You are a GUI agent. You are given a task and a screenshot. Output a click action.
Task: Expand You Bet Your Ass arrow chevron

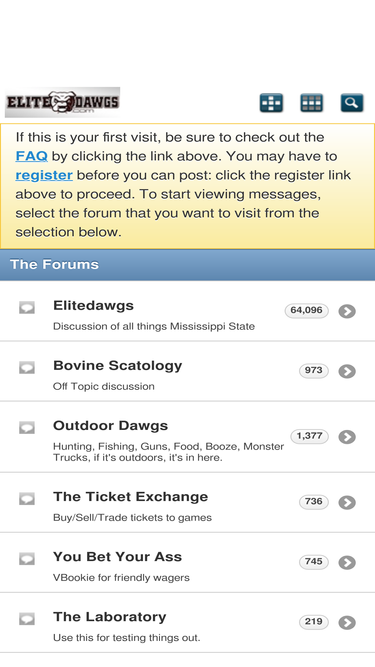[347, 563]
